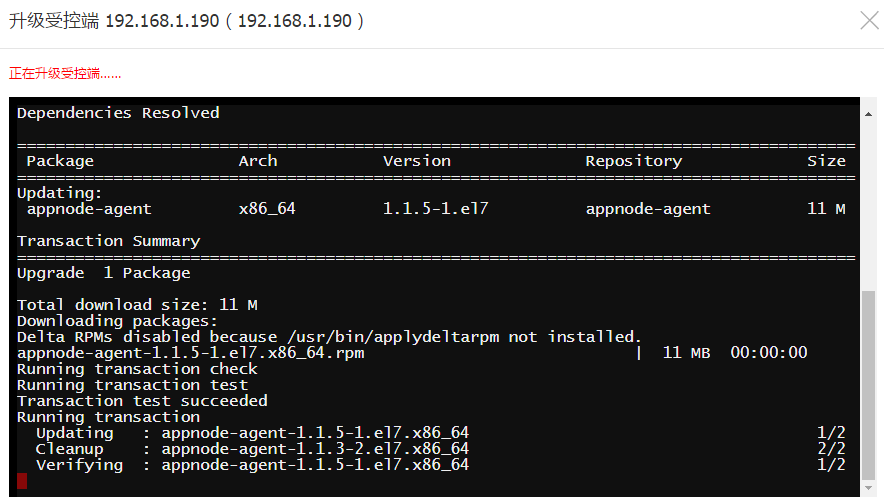
Task: Click the download time '00:00:00'
Action: tap(768, 353)
